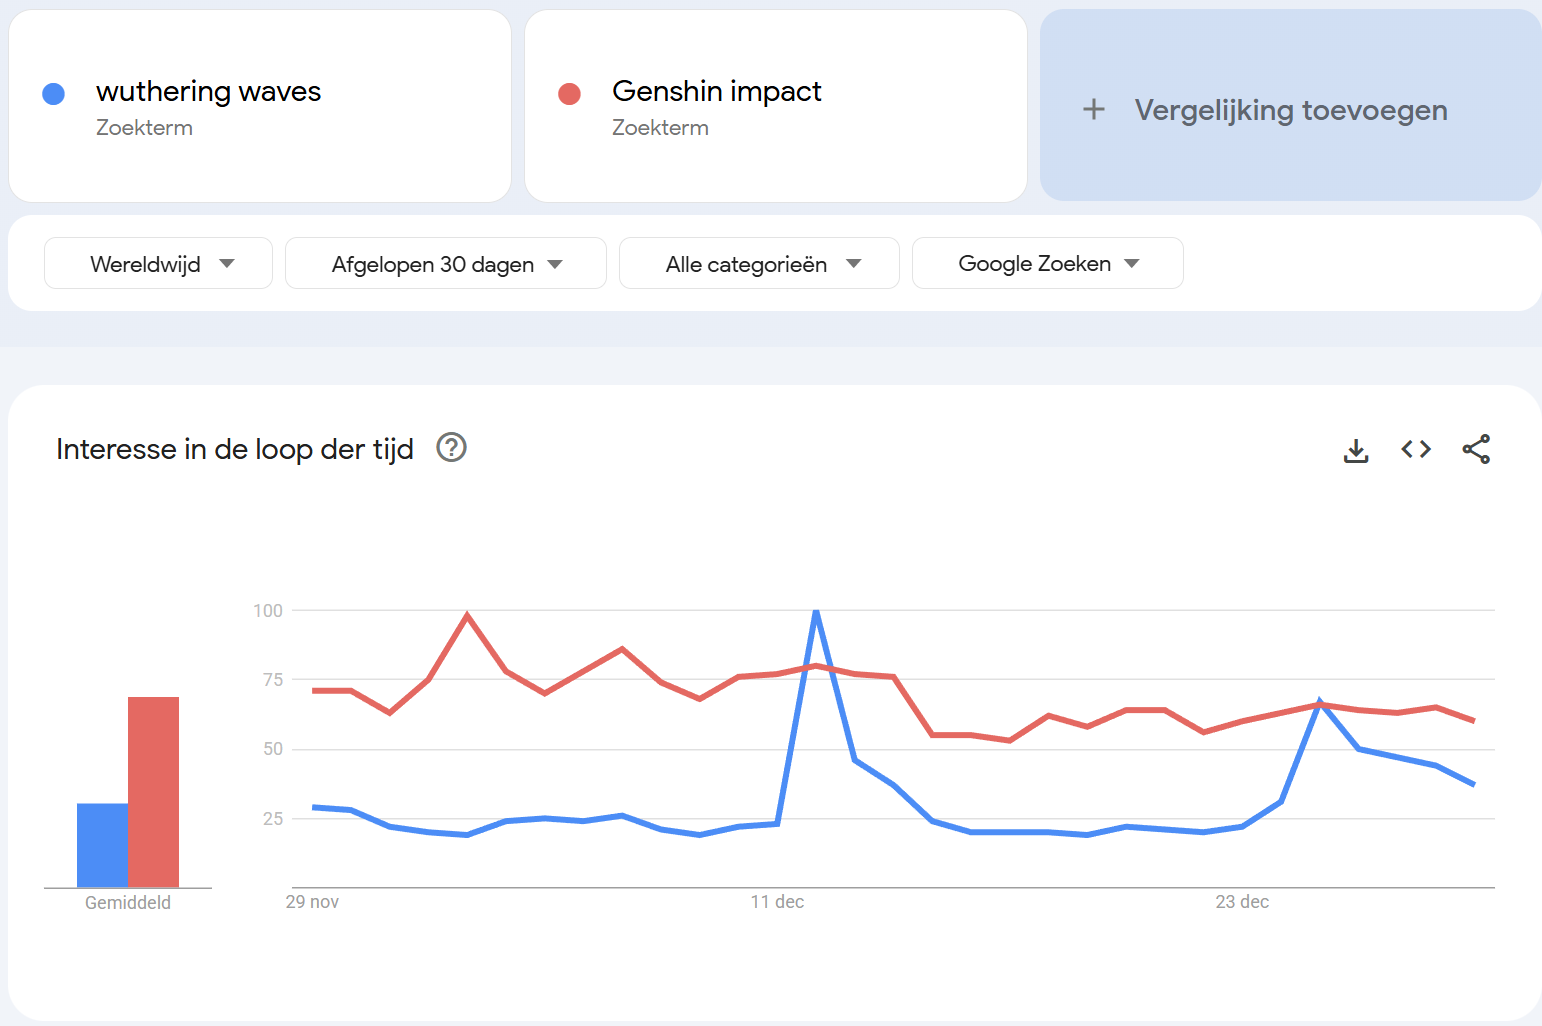Image resolution: width=1542 pixels, height=1026 pixels.
Task: Click the '75' y-axis value
Action: point(273,680)
